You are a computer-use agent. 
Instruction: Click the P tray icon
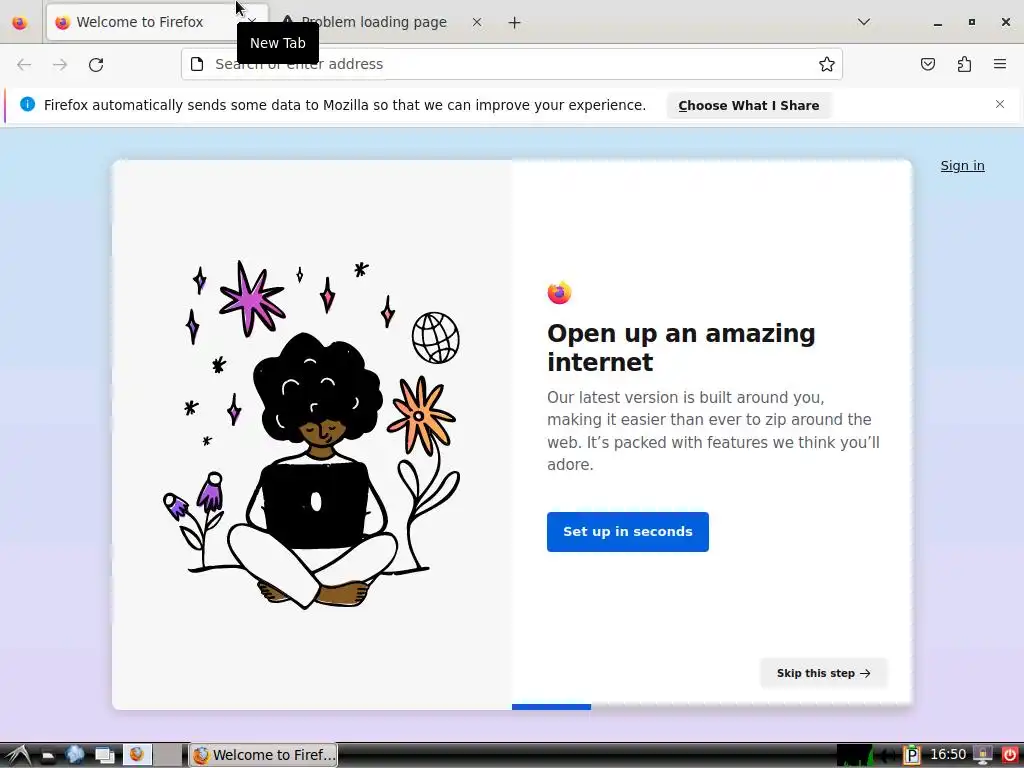[x=912, y=755]
